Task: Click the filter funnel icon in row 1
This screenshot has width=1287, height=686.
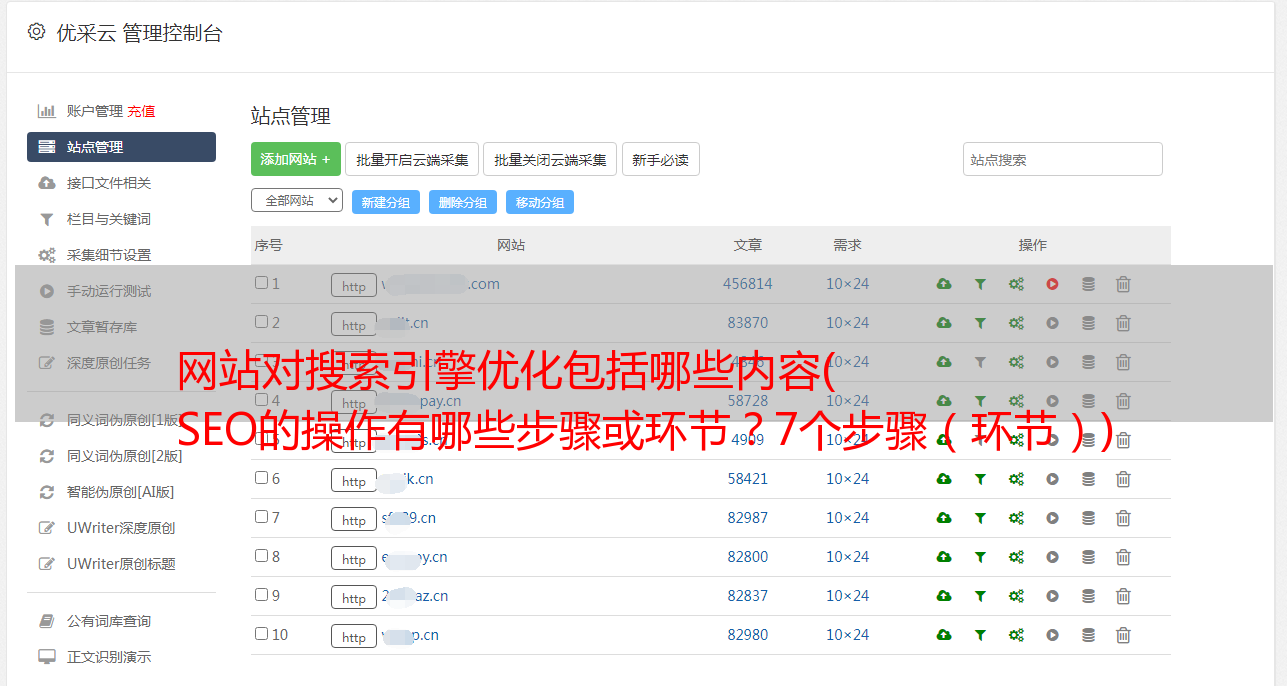Action: coord(980,284)
